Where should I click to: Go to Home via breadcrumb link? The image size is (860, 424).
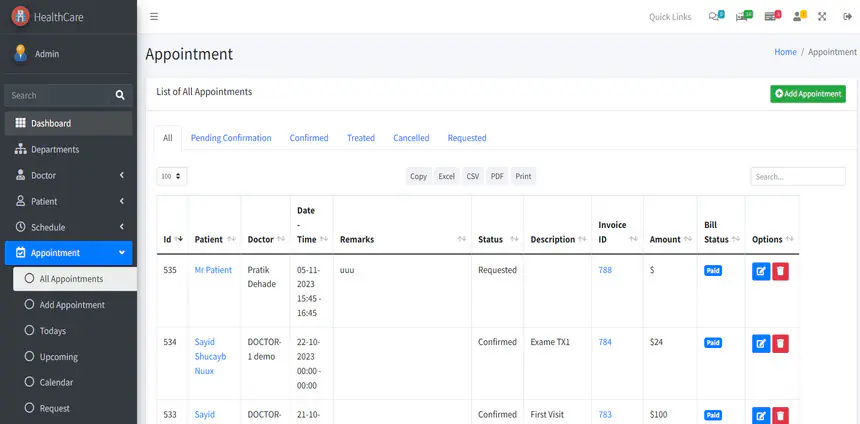[785, 52]
